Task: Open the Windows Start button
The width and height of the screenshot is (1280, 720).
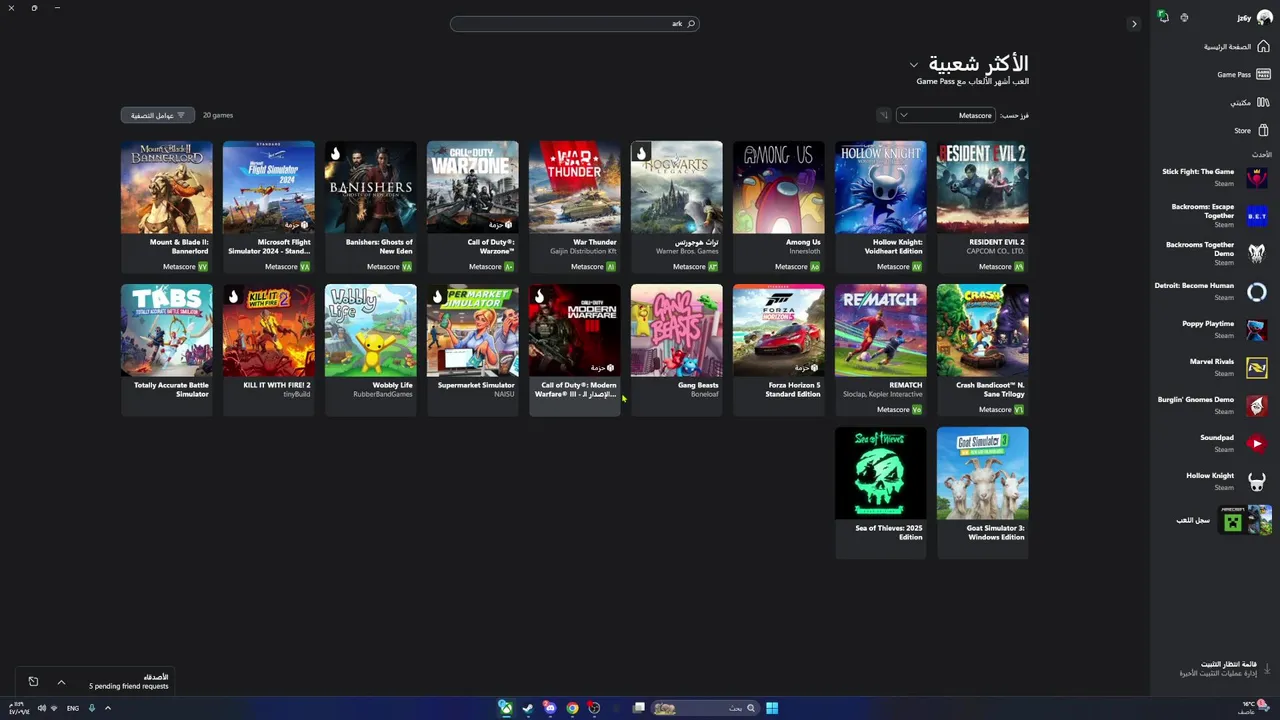Action: pos(772,708)
